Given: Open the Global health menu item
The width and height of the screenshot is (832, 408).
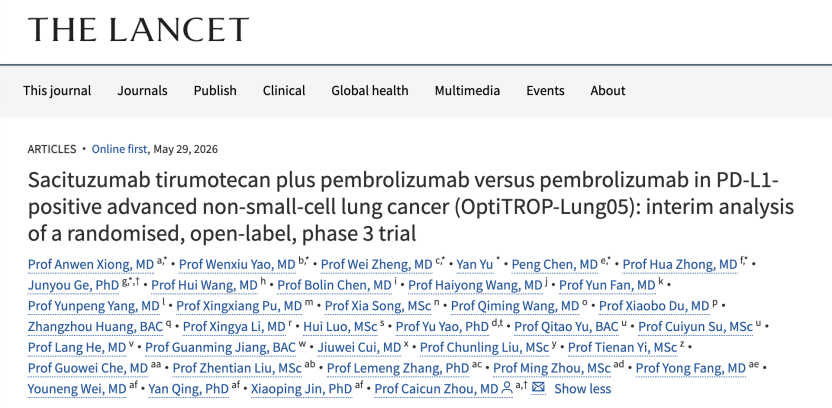Looking at the screenshot, I should coord(370,91).
